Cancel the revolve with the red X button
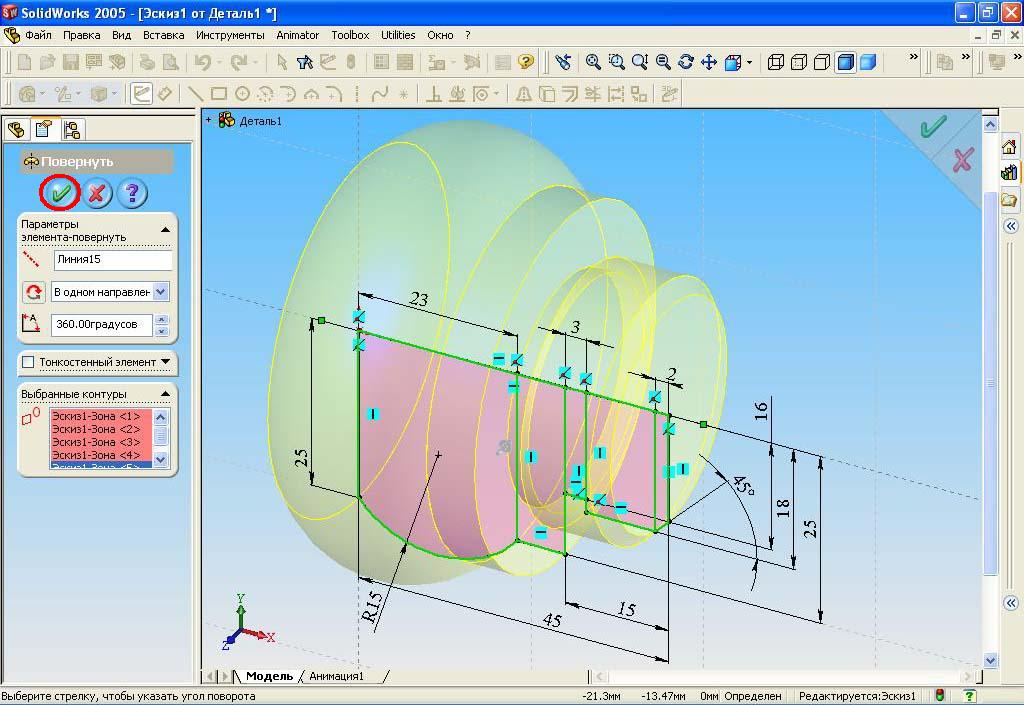Image resolution: width=1024 pixels, height=705 pixels. point(97,193)
